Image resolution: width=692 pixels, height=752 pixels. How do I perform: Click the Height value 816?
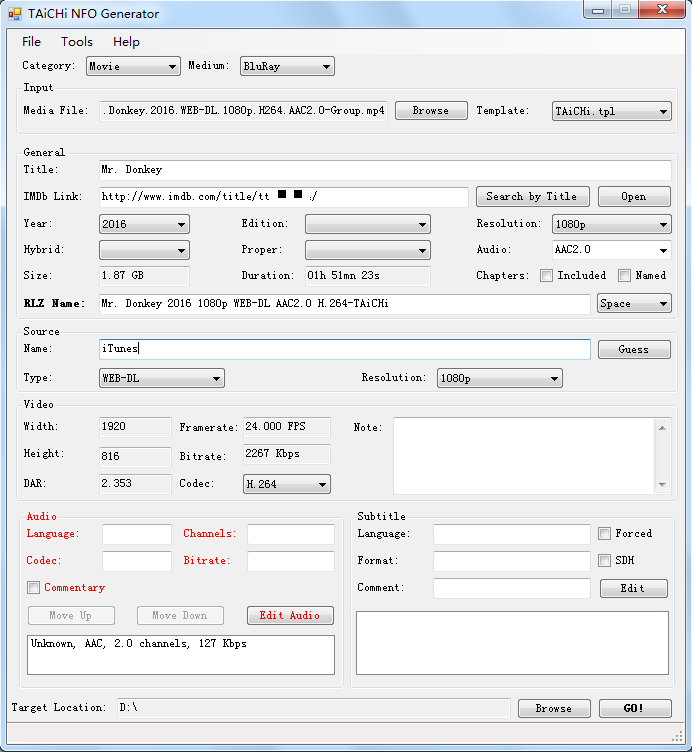click(135, 457)
